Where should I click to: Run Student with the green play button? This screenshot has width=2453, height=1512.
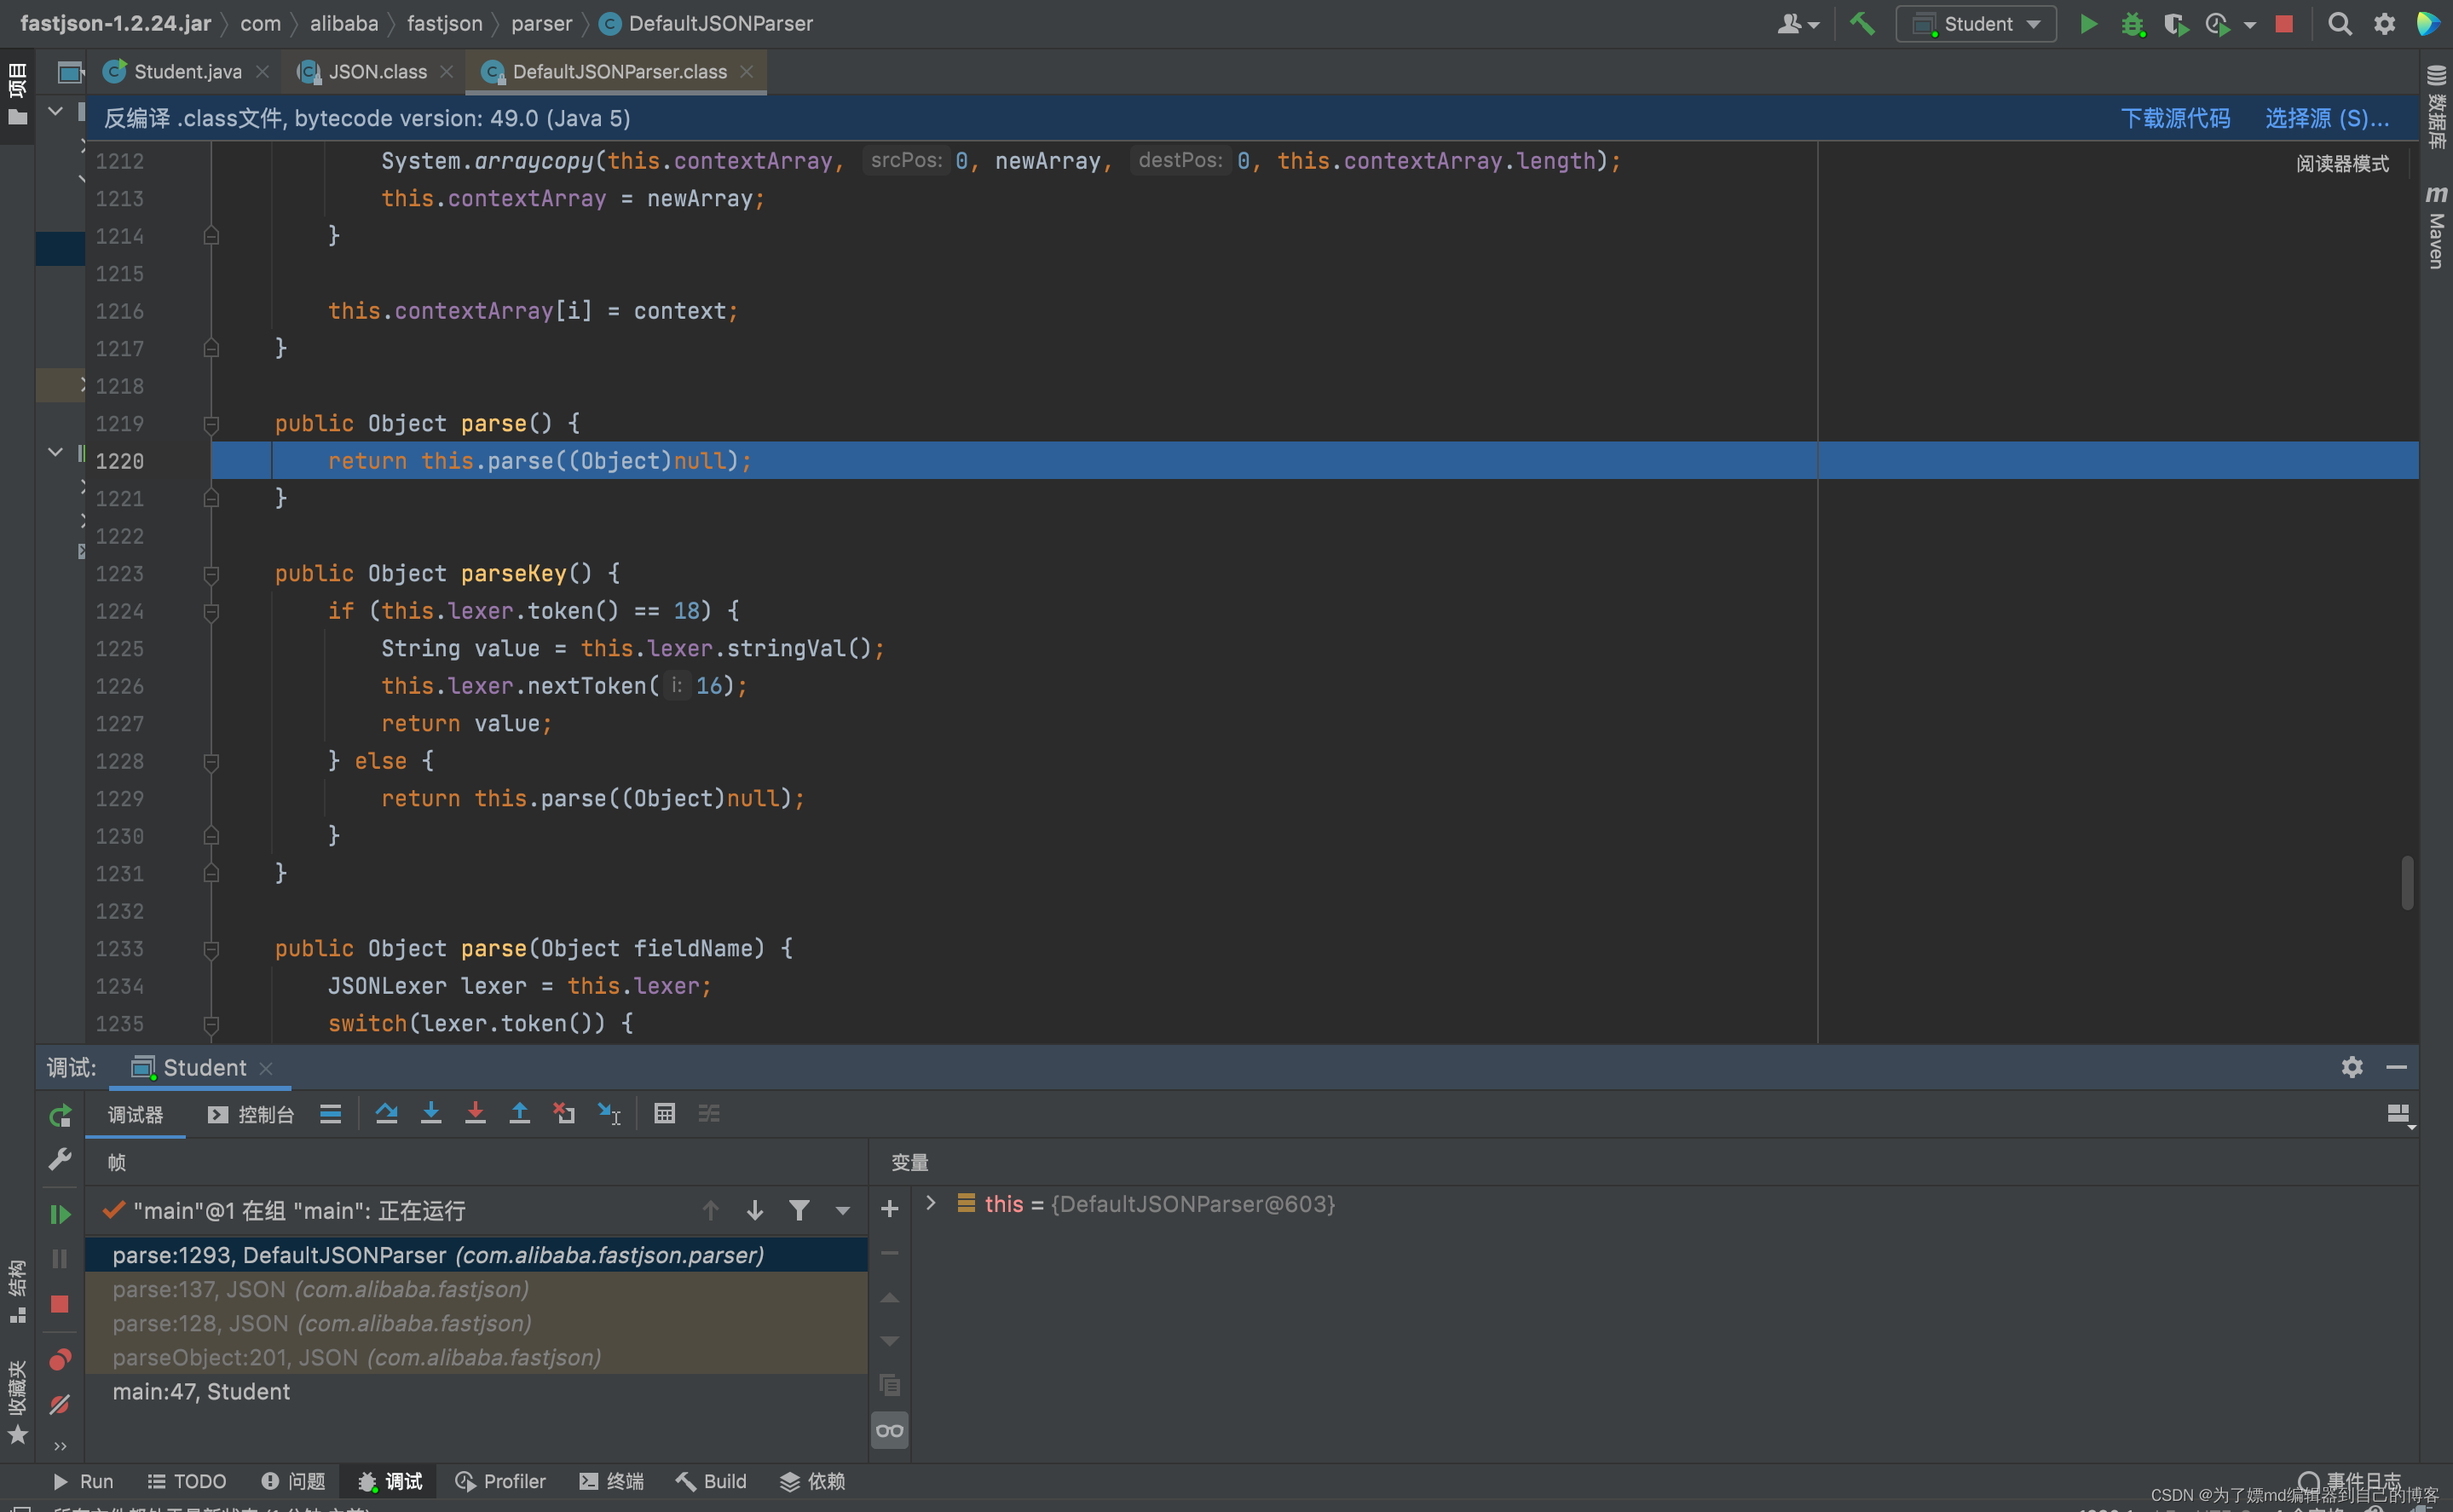point(2088,23)
